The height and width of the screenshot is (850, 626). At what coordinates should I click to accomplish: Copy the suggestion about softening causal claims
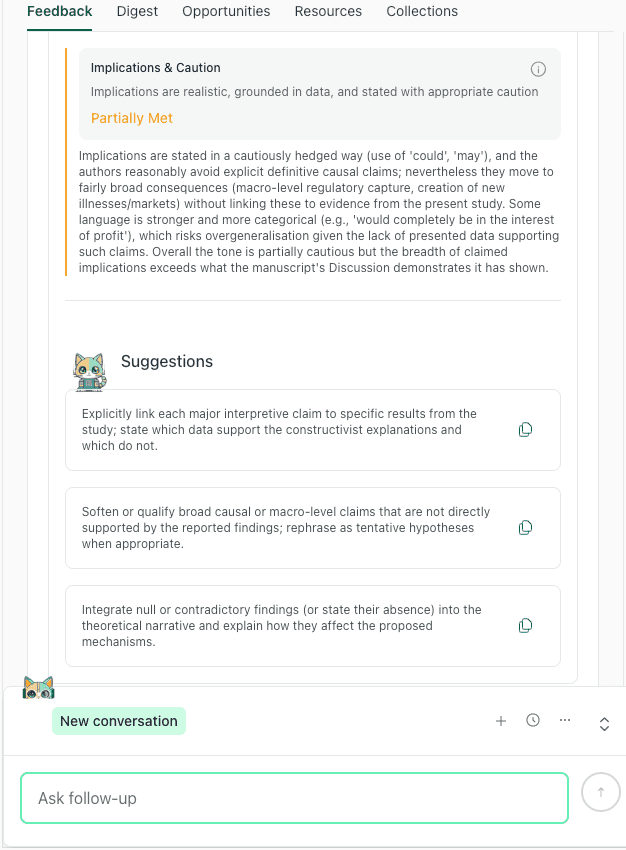(x=525, y=527)
